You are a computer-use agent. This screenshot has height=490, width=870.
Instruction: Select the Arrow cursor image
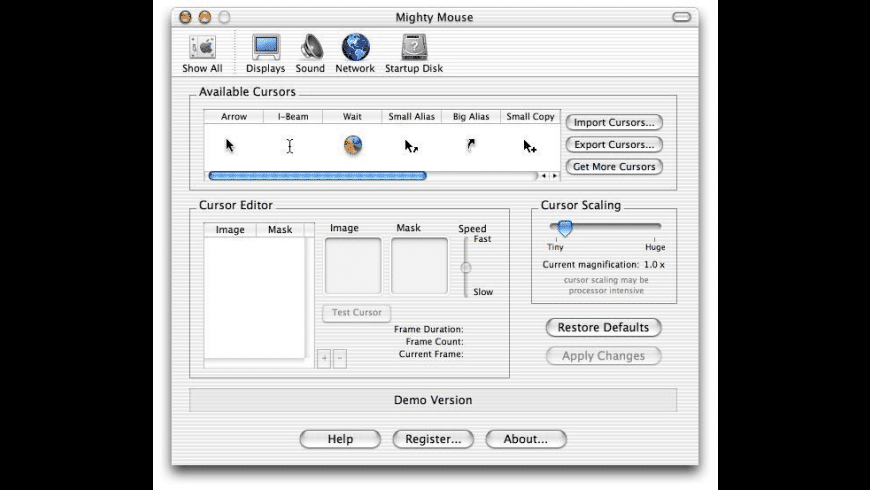tap(230, 146)
